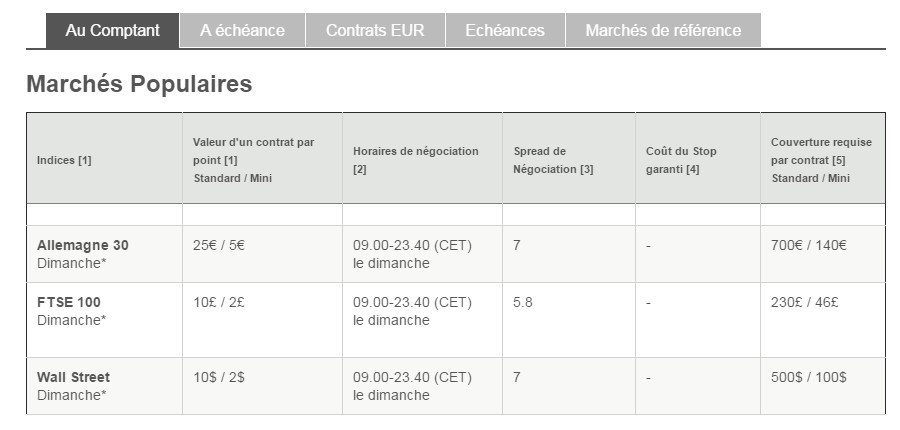The width and height of the screenshot is (900, 430).
Task: Click the Spread de Négociation [3] header
Action: pos(553,159)
